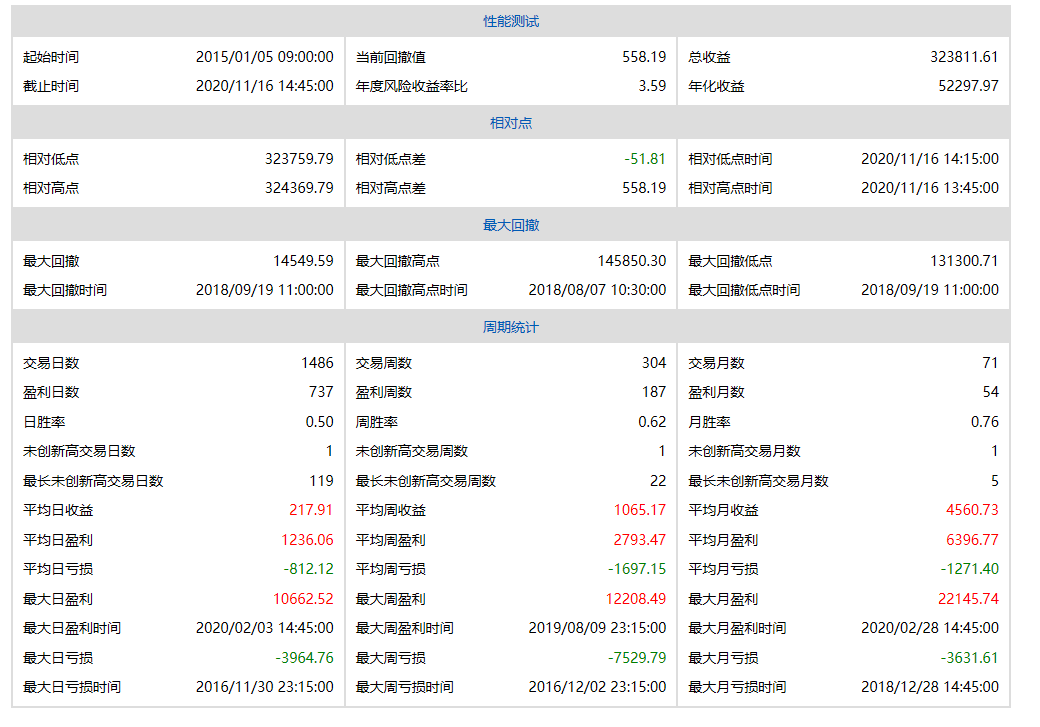Click the 年度风险收益率比 value 3.59
This screenshot has width=1040, height=727.
click(x=652, y=86)
